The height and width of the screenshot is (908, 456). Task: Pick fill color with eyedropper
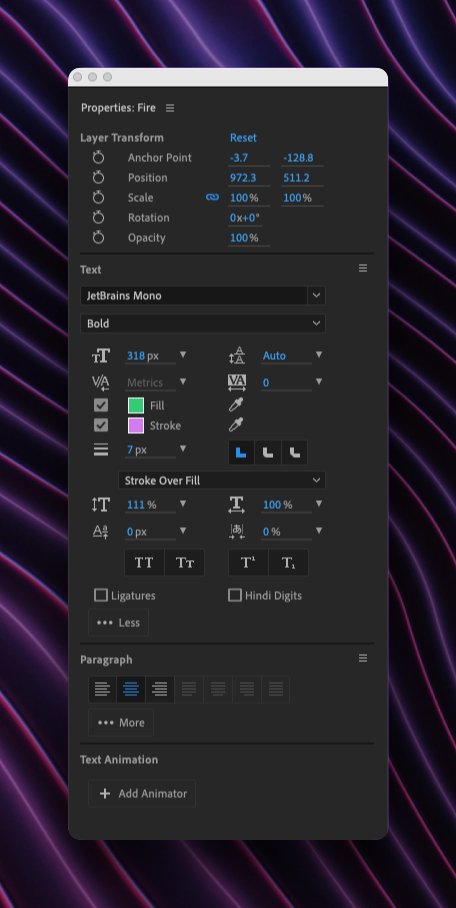[x=235, y=405]
